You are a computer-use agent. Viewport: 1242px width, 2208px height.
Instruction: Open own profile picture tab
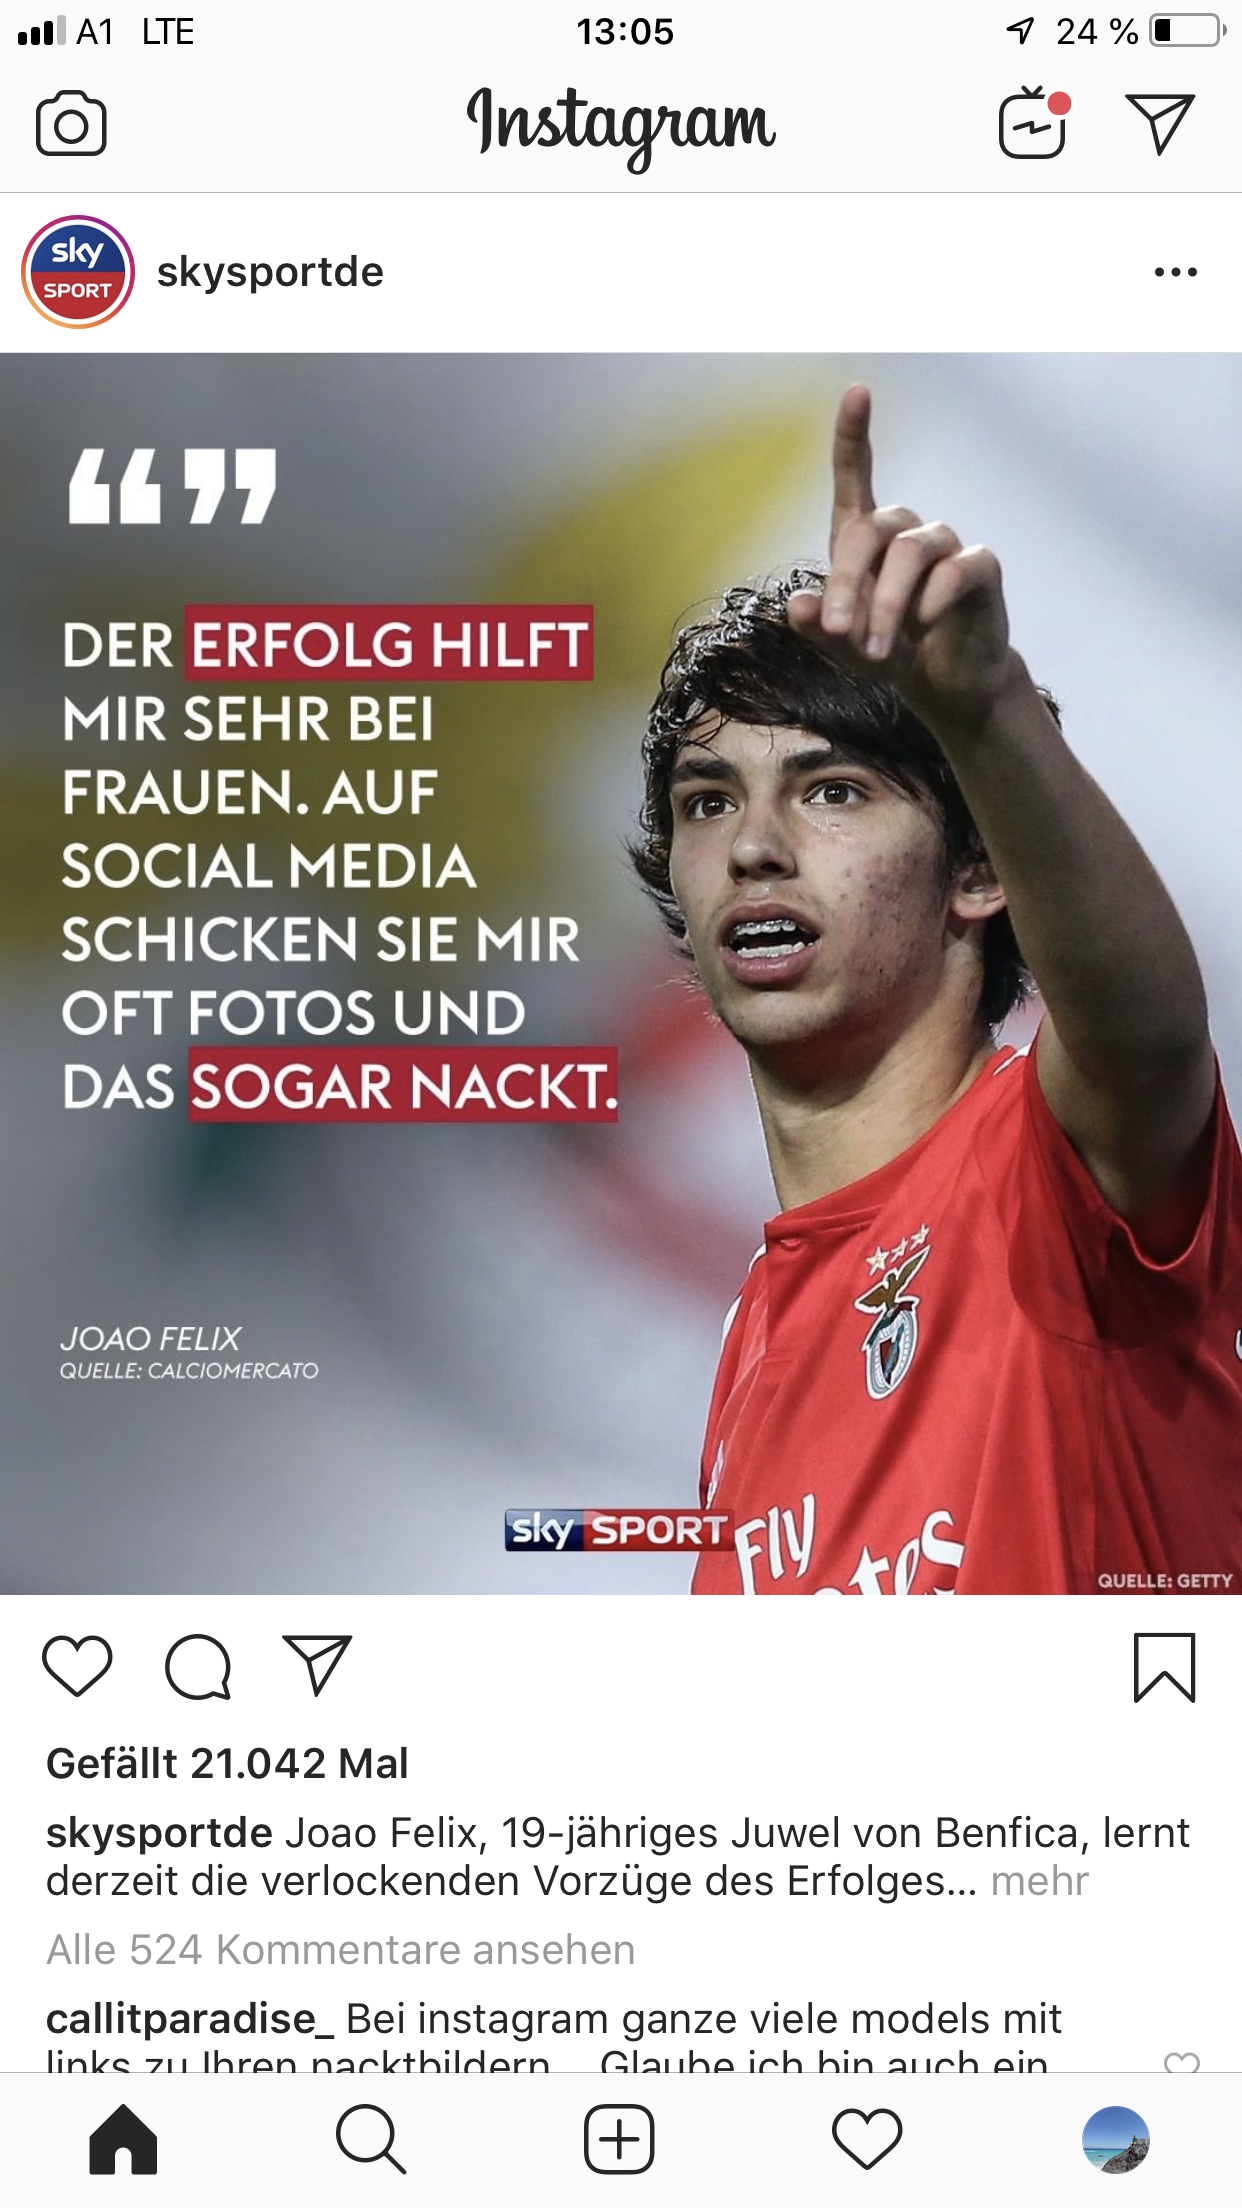click(x=1116, y=2140)
